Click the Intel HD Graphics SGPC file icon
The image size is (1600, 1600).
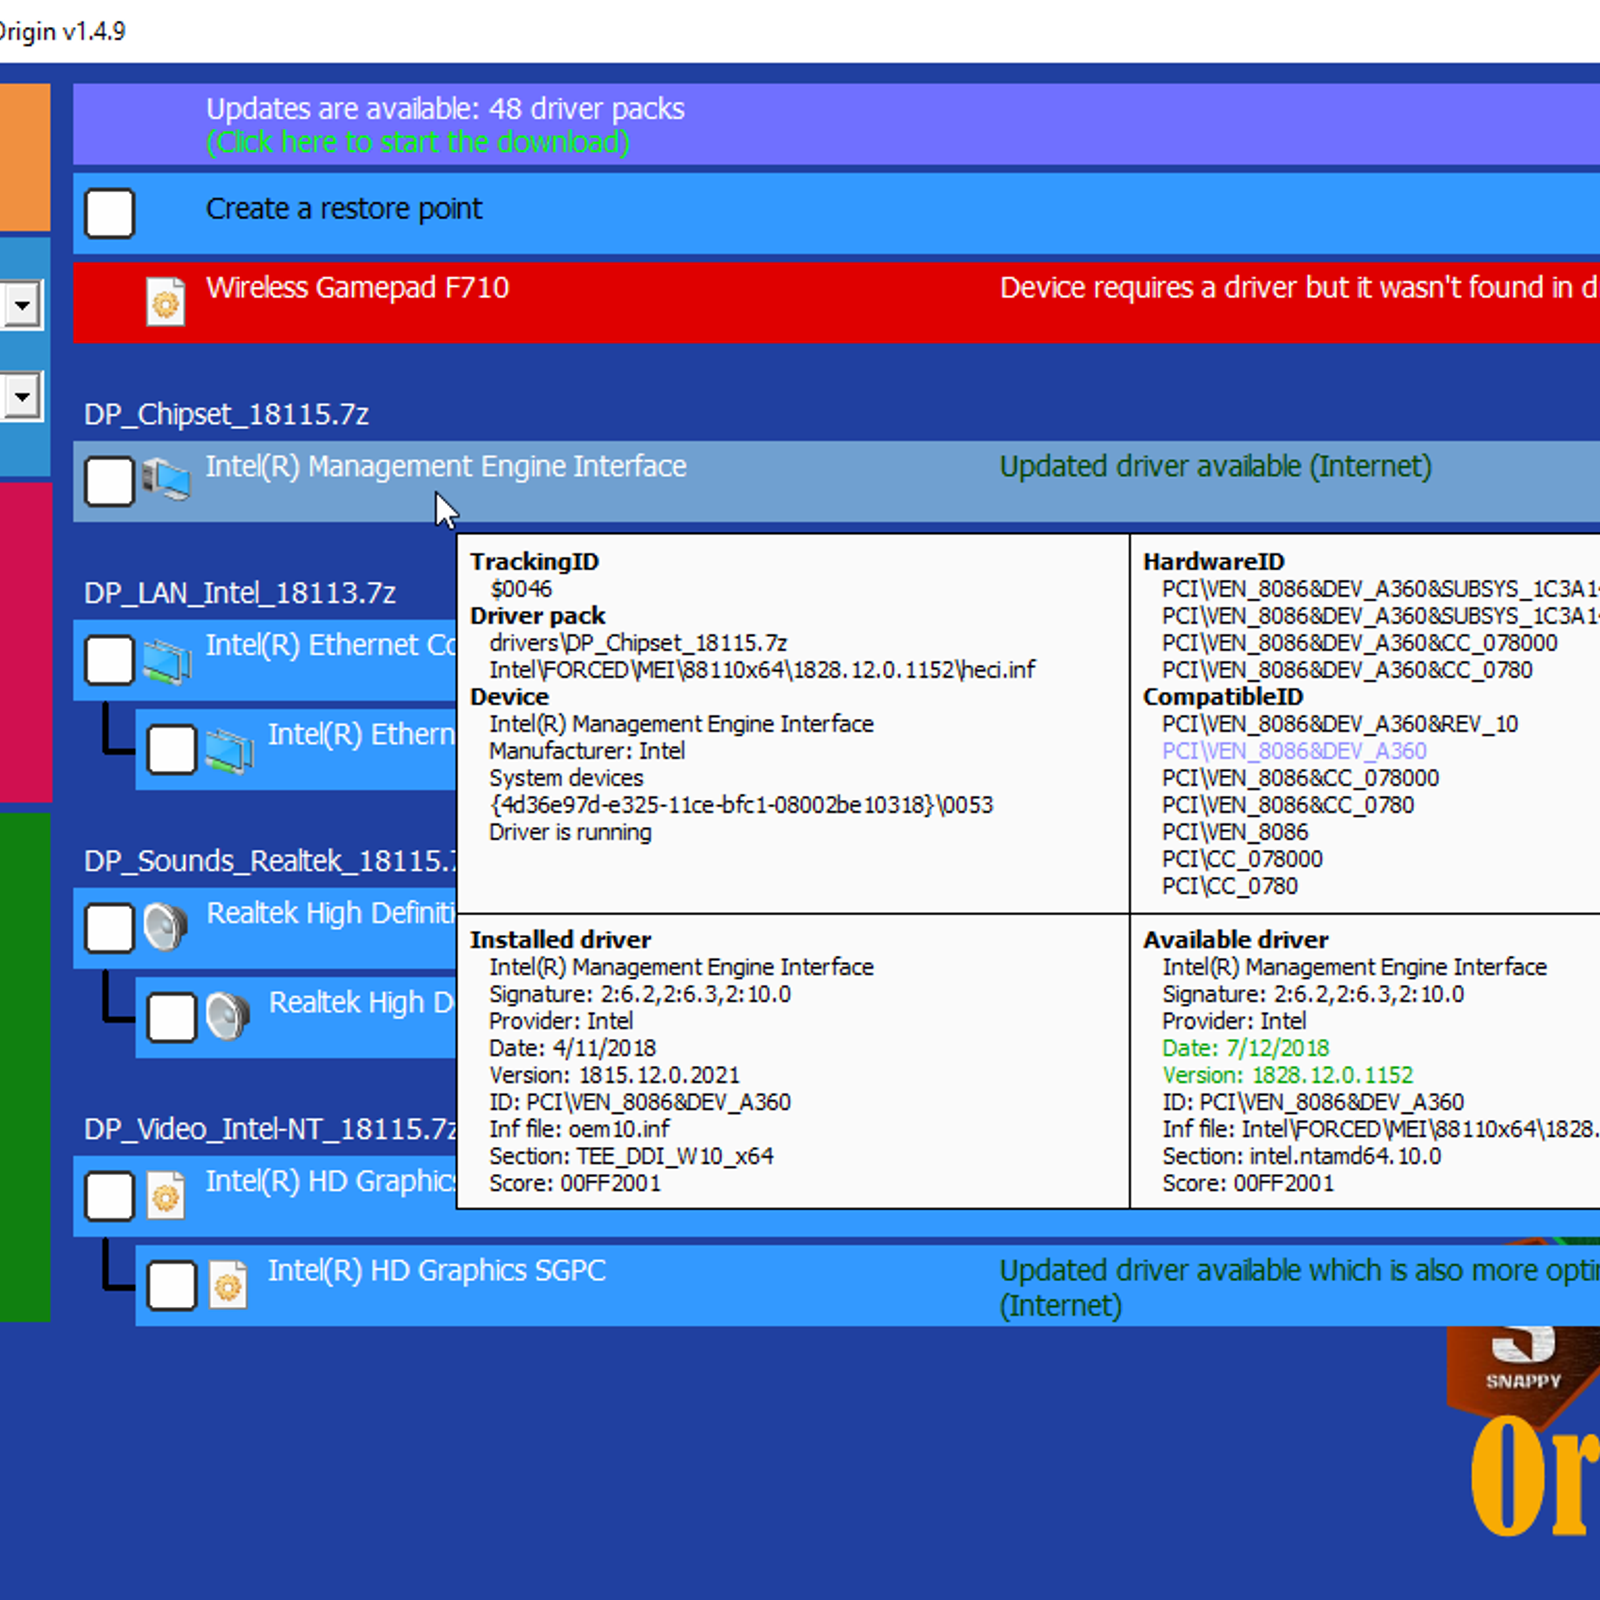229,1285
